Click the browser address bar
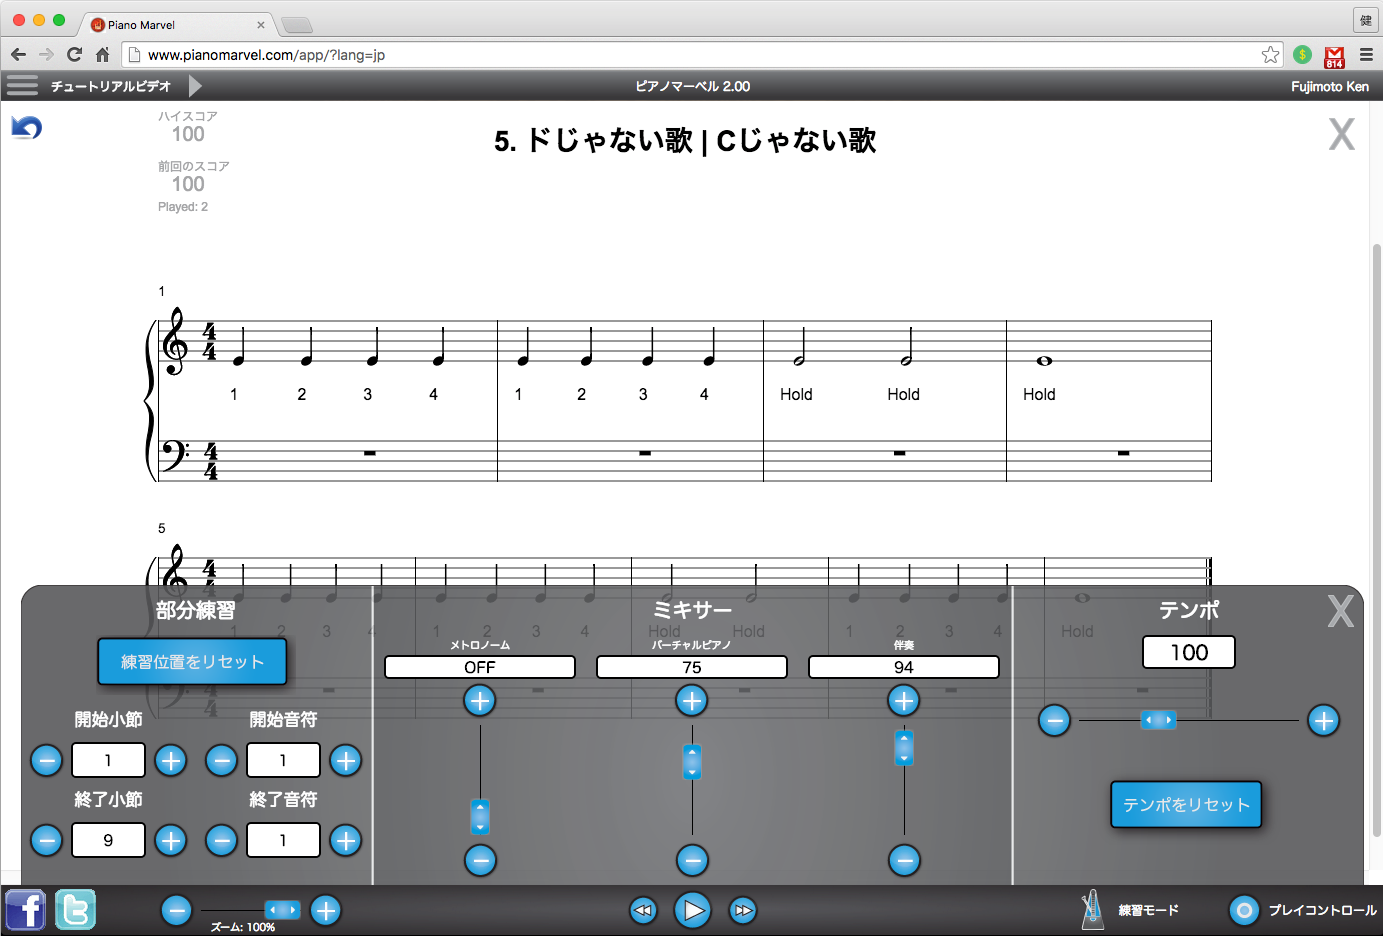Image resolution: width=1383 pixels, height=936 pixels. pyautogui.click(x=702, y=54)
